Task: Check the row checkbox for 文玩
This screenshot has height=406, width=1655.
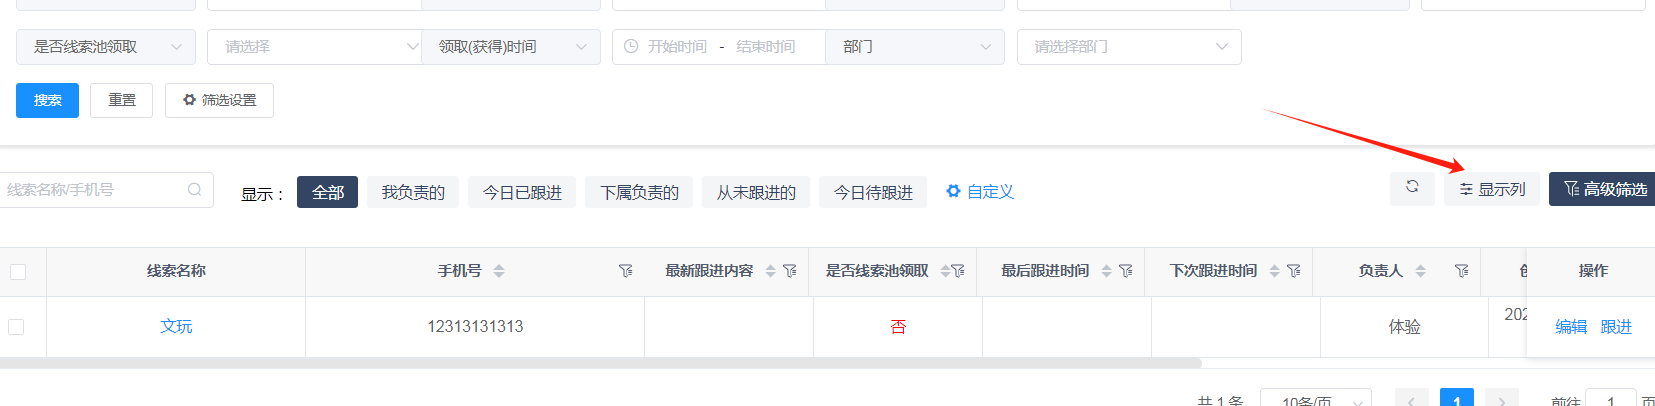Action: point(16,327)
